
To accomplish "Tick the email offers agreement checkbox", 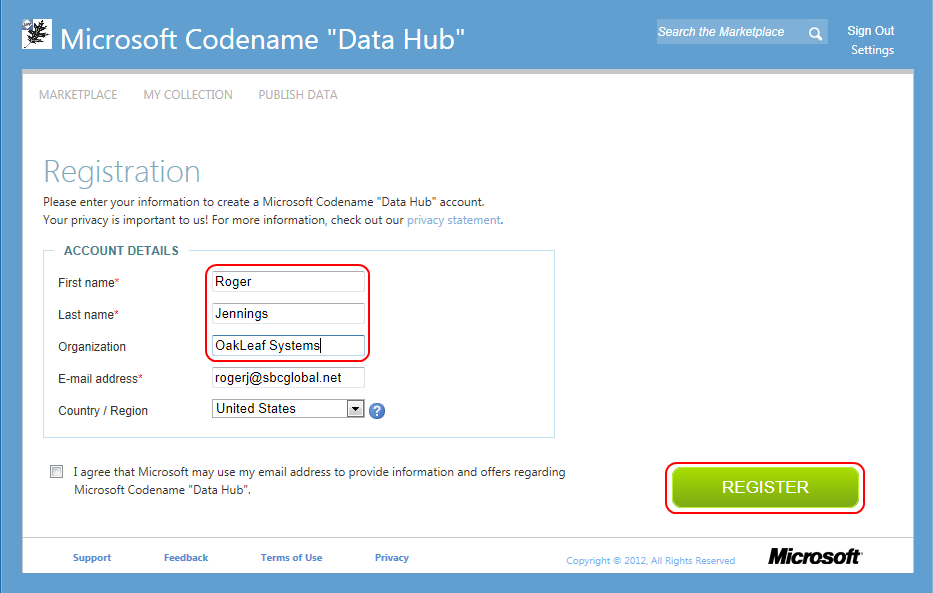I will pyautogui.click(x=57, y=472).
